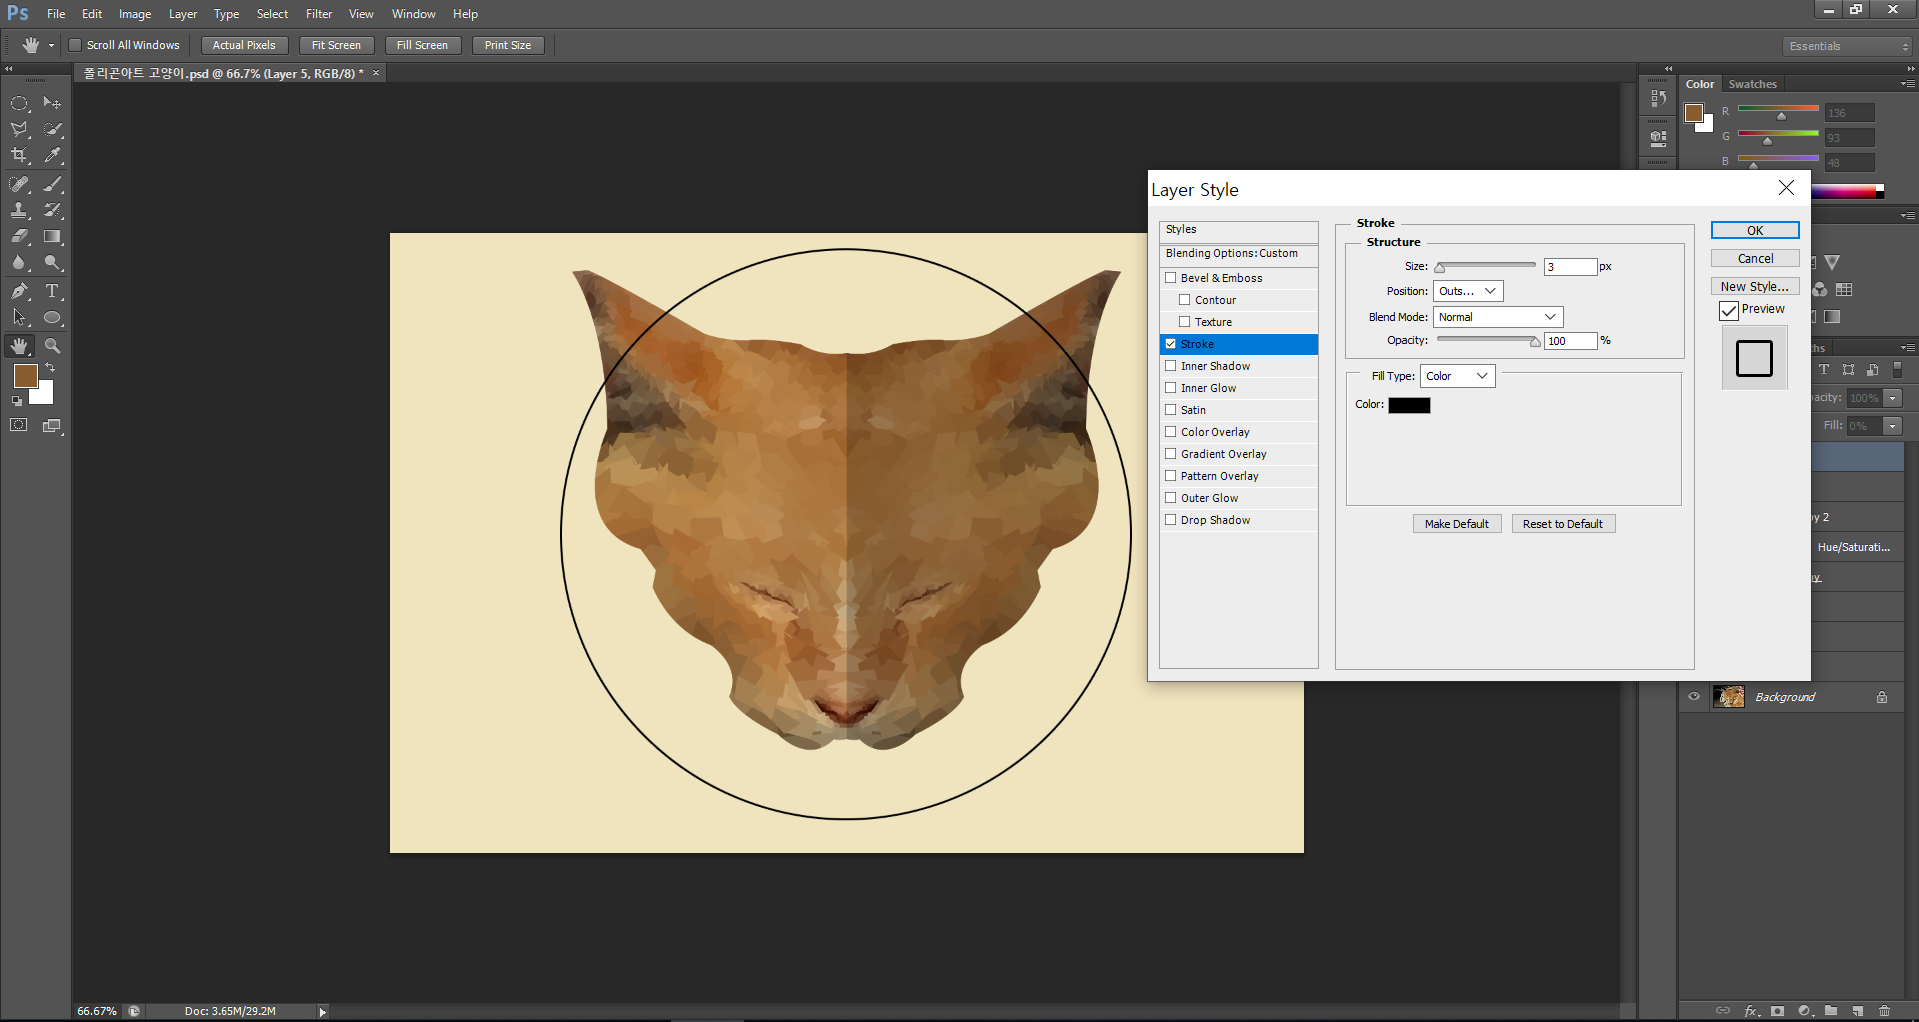The width and height of the screenshot is (1919, 1022).
Task: Select the Brush tool
Action: pos(52,184)
